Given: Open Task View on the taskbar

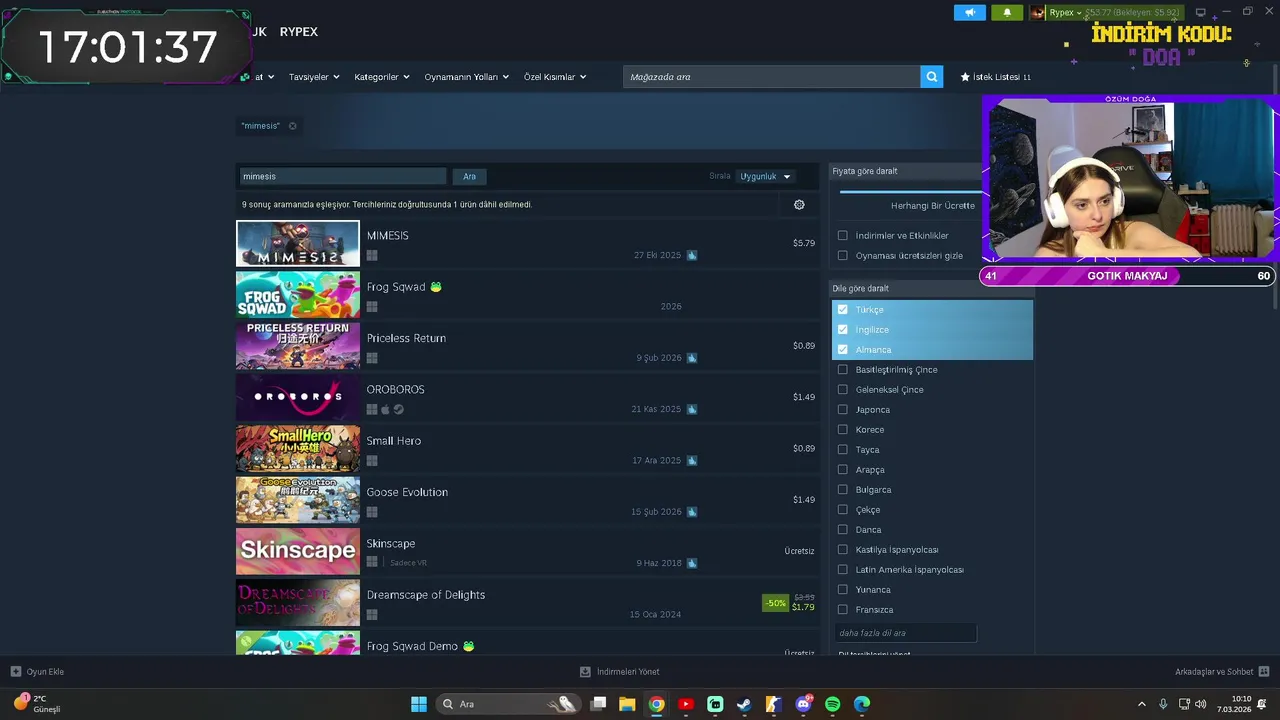Looking at the screenshot, I should 598,704.
